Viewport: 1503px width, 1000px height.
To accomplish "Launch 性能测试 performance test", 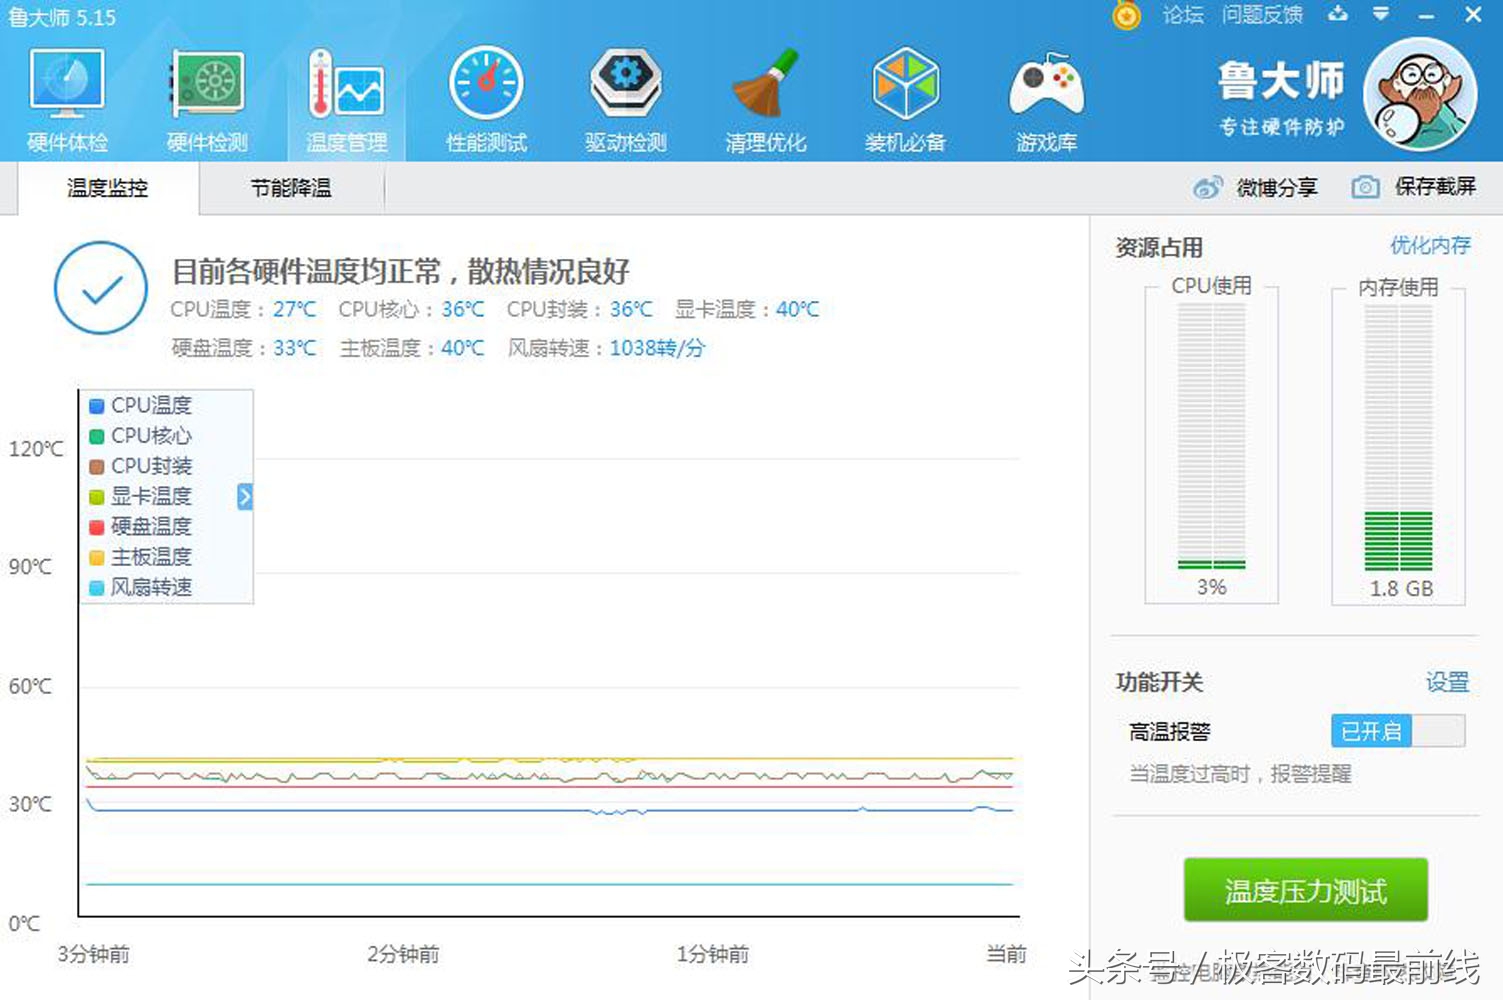I will click(x=486, y=95).
